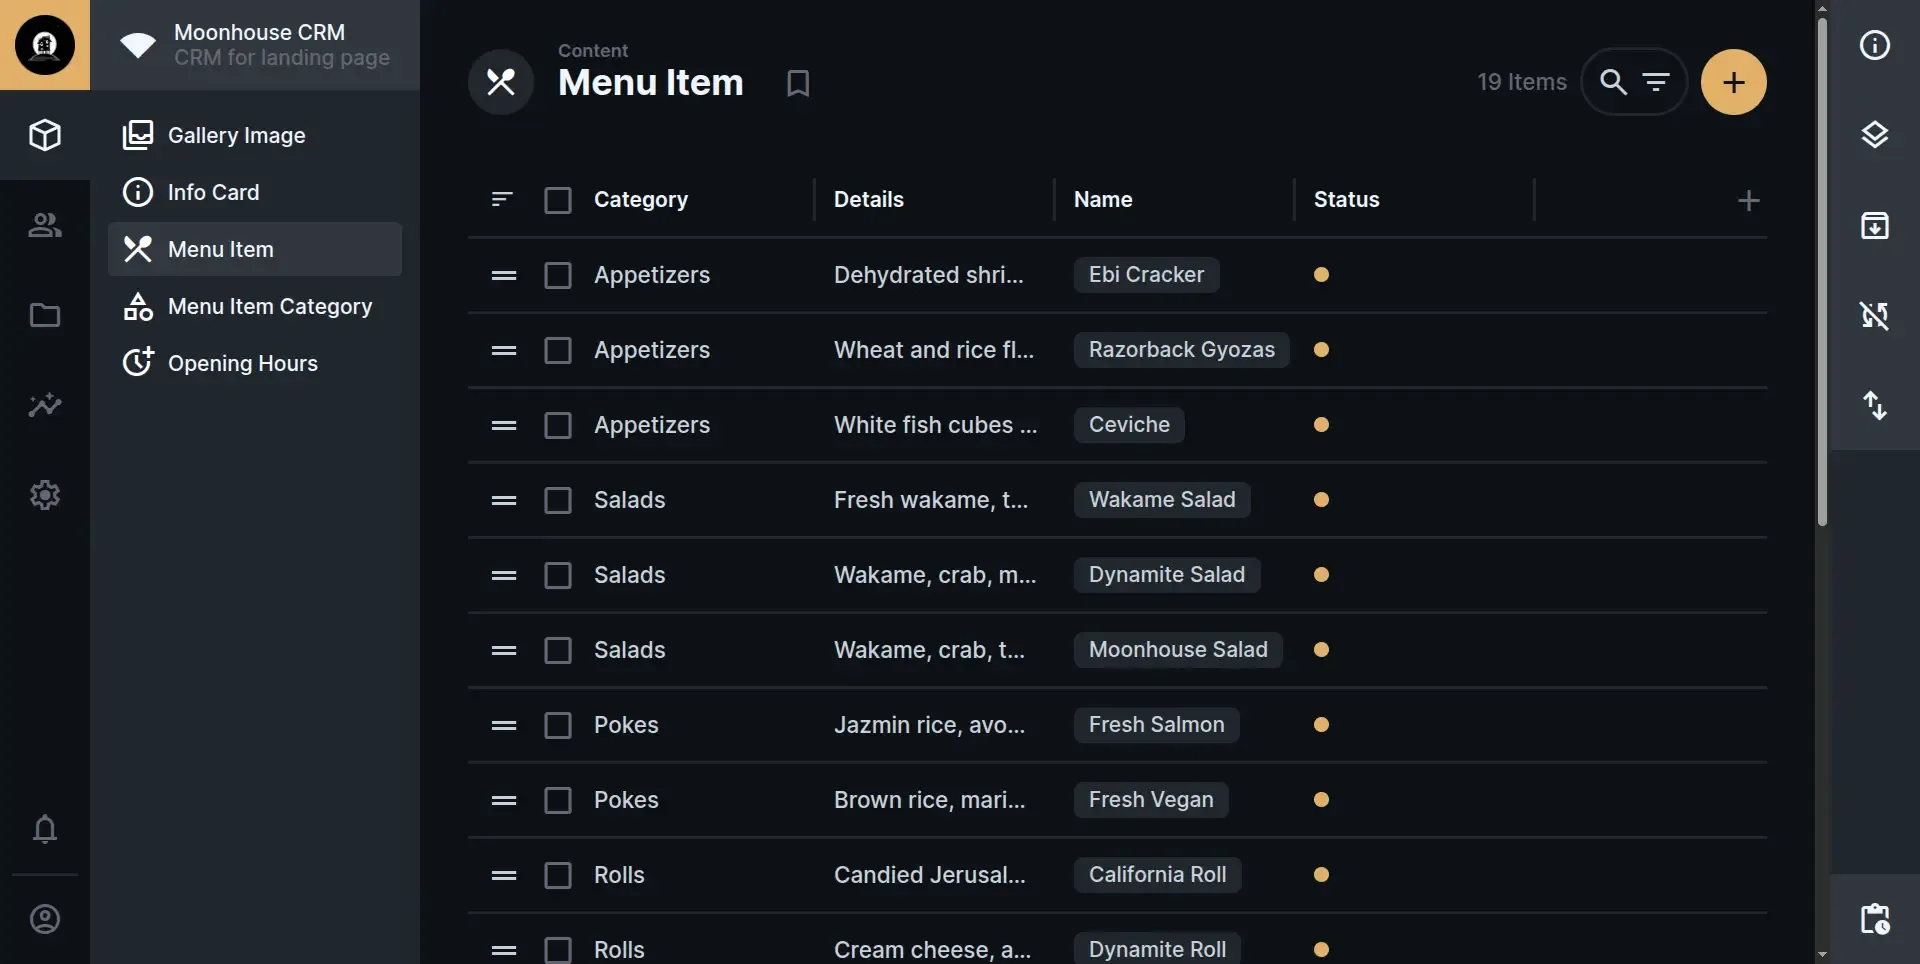Check the select-all checkbox in the header
This screenshot has height=964, width=1920.
(559, 200)
